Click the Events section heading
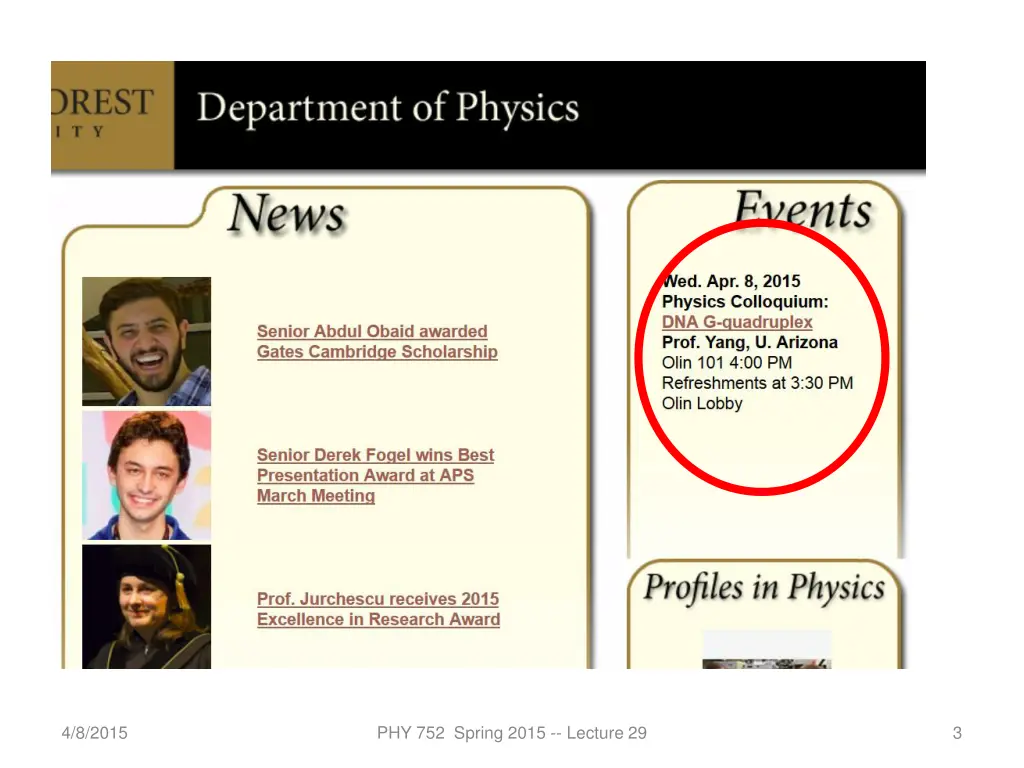1024x768 pixels. coord(803,210)
